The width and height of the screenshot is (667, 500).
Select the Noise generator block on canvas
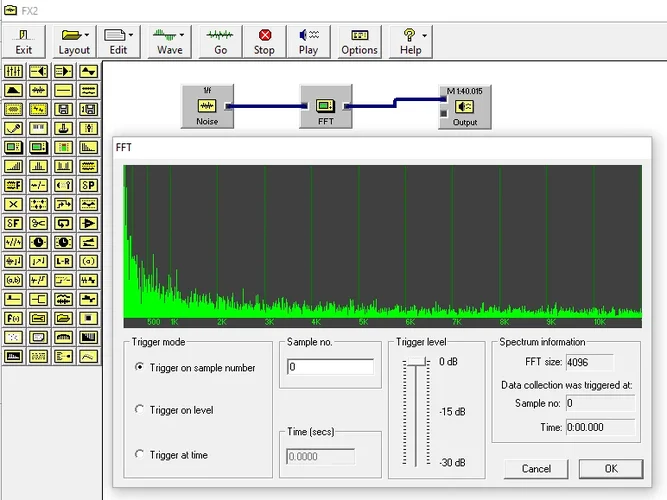tap(205, 106)
